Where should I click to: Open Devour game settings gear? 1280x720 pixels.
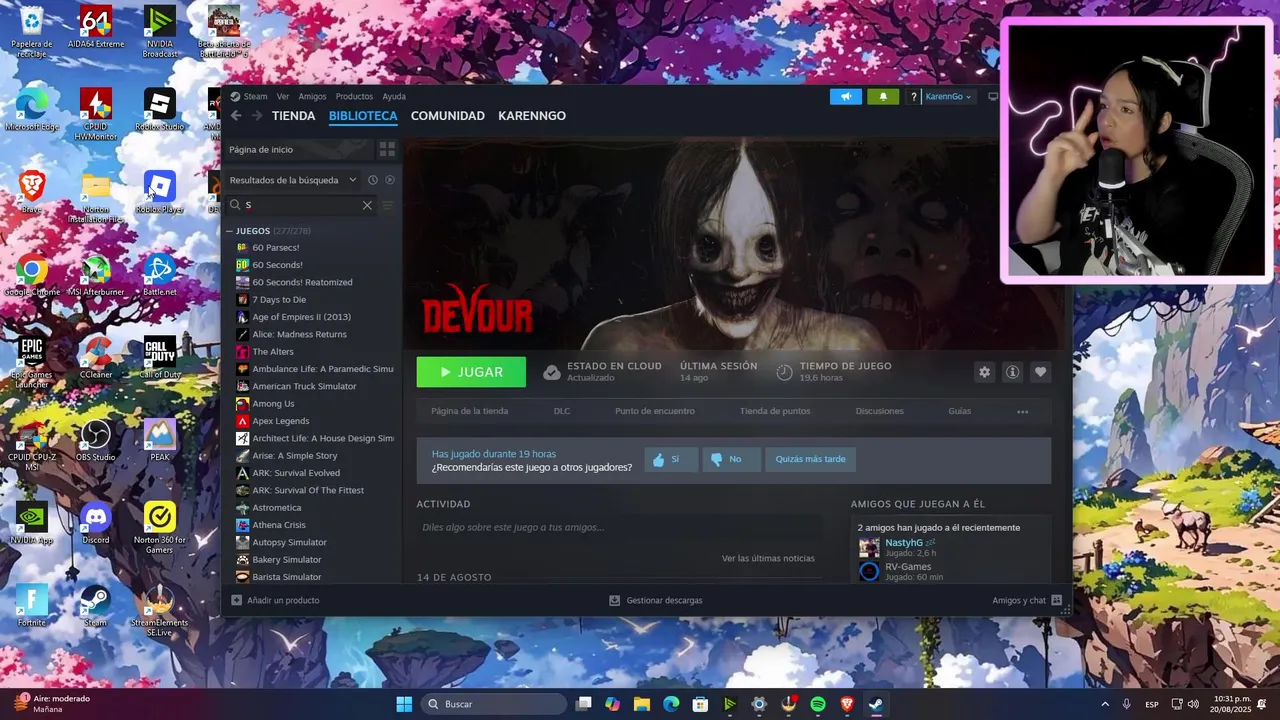984,372
